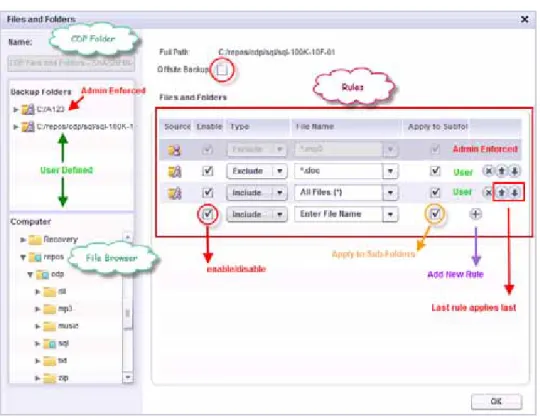Select the C:/A123 folder label
The image size is (540, 420).
(50, 109)
